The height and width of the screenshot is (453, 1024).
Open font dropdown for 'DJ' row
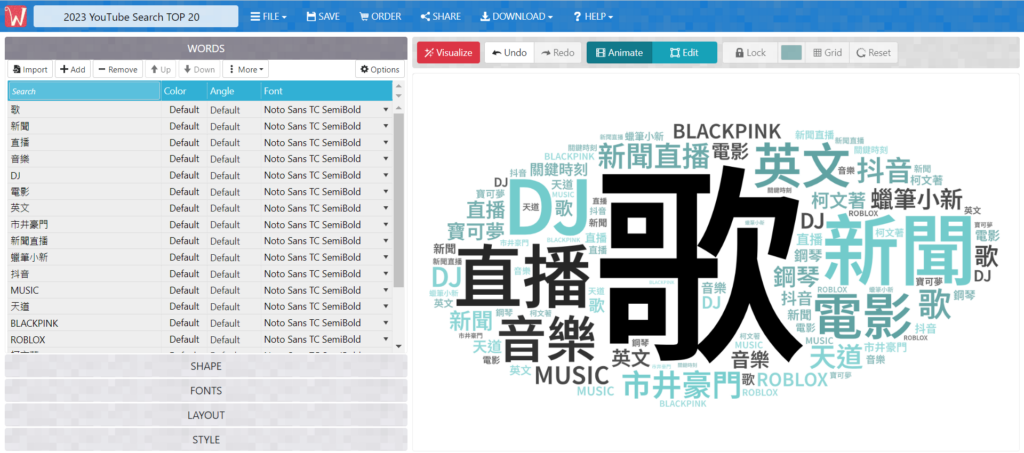(x=386, y=175)
